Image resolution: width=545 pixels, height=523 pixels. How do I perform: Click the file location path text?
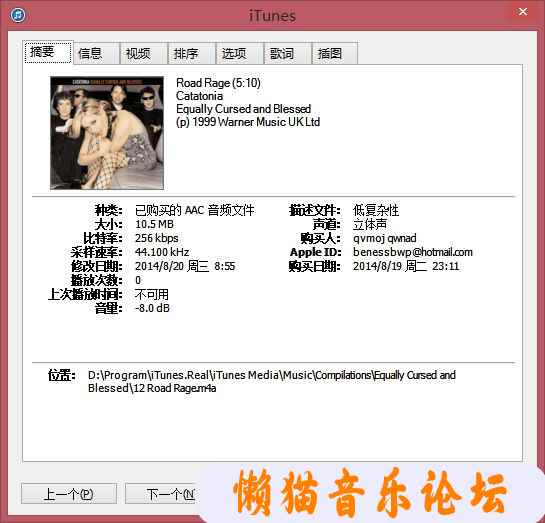coord(272,382)
